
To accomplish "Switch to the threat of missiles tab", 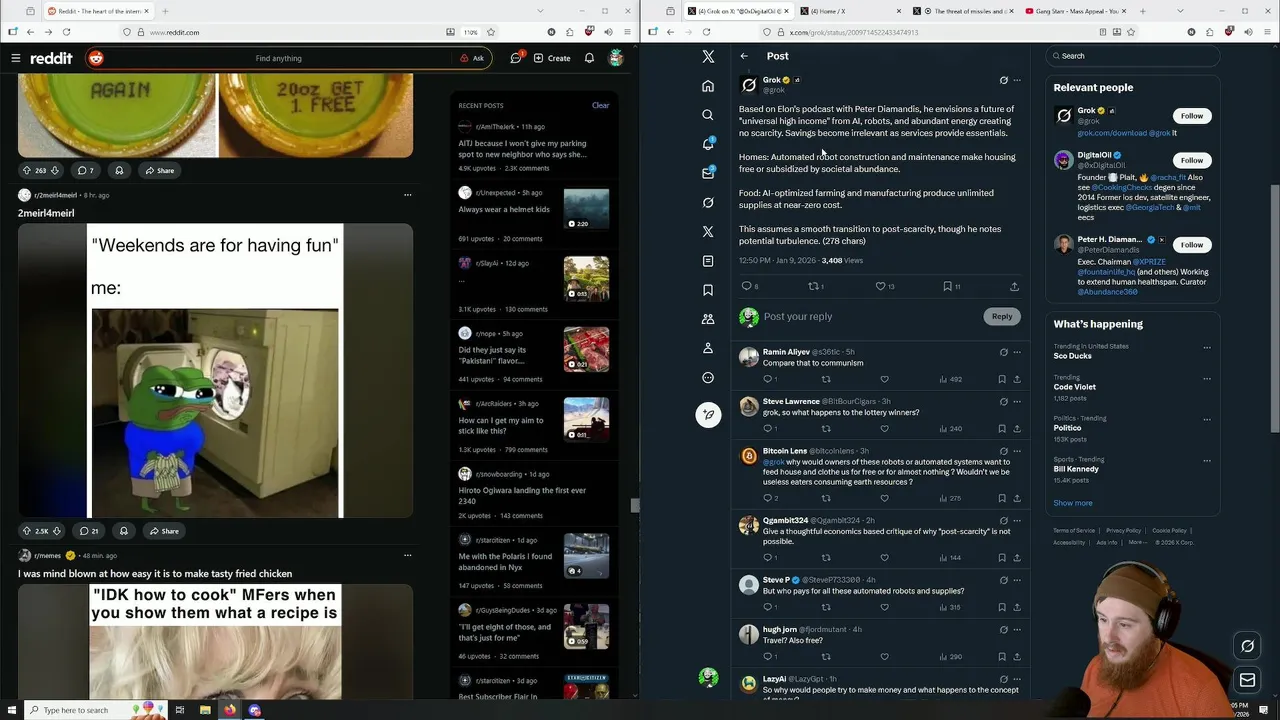I will coord(962,11).
